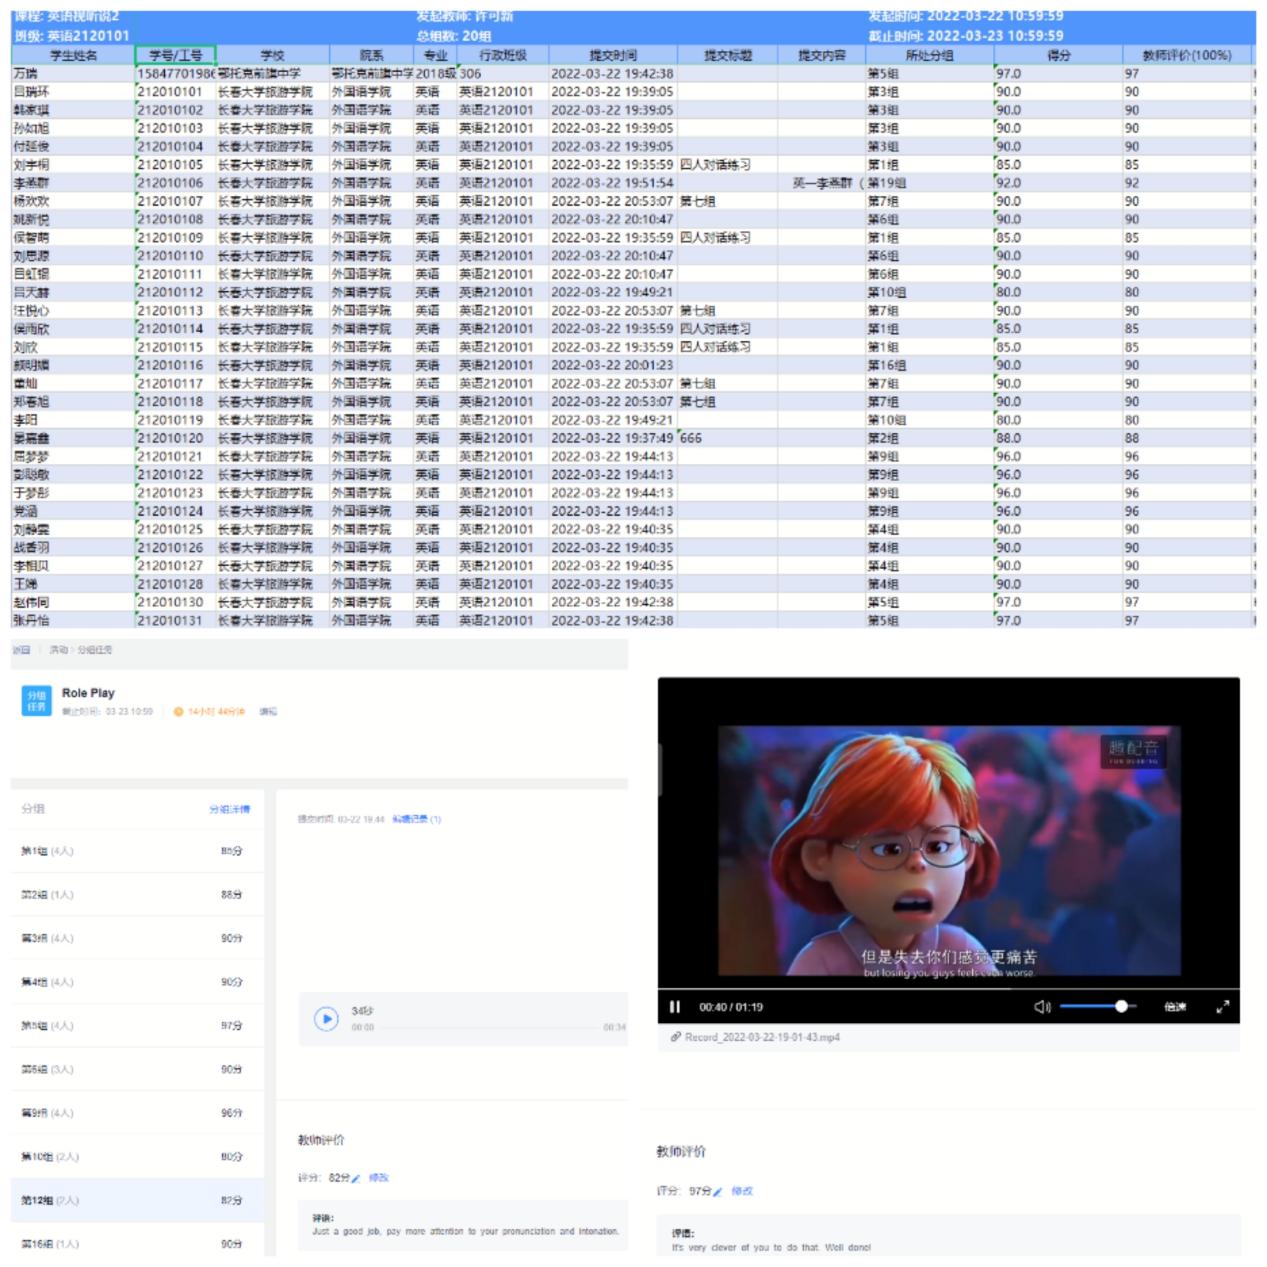Click the submission title cell 666

728,438
